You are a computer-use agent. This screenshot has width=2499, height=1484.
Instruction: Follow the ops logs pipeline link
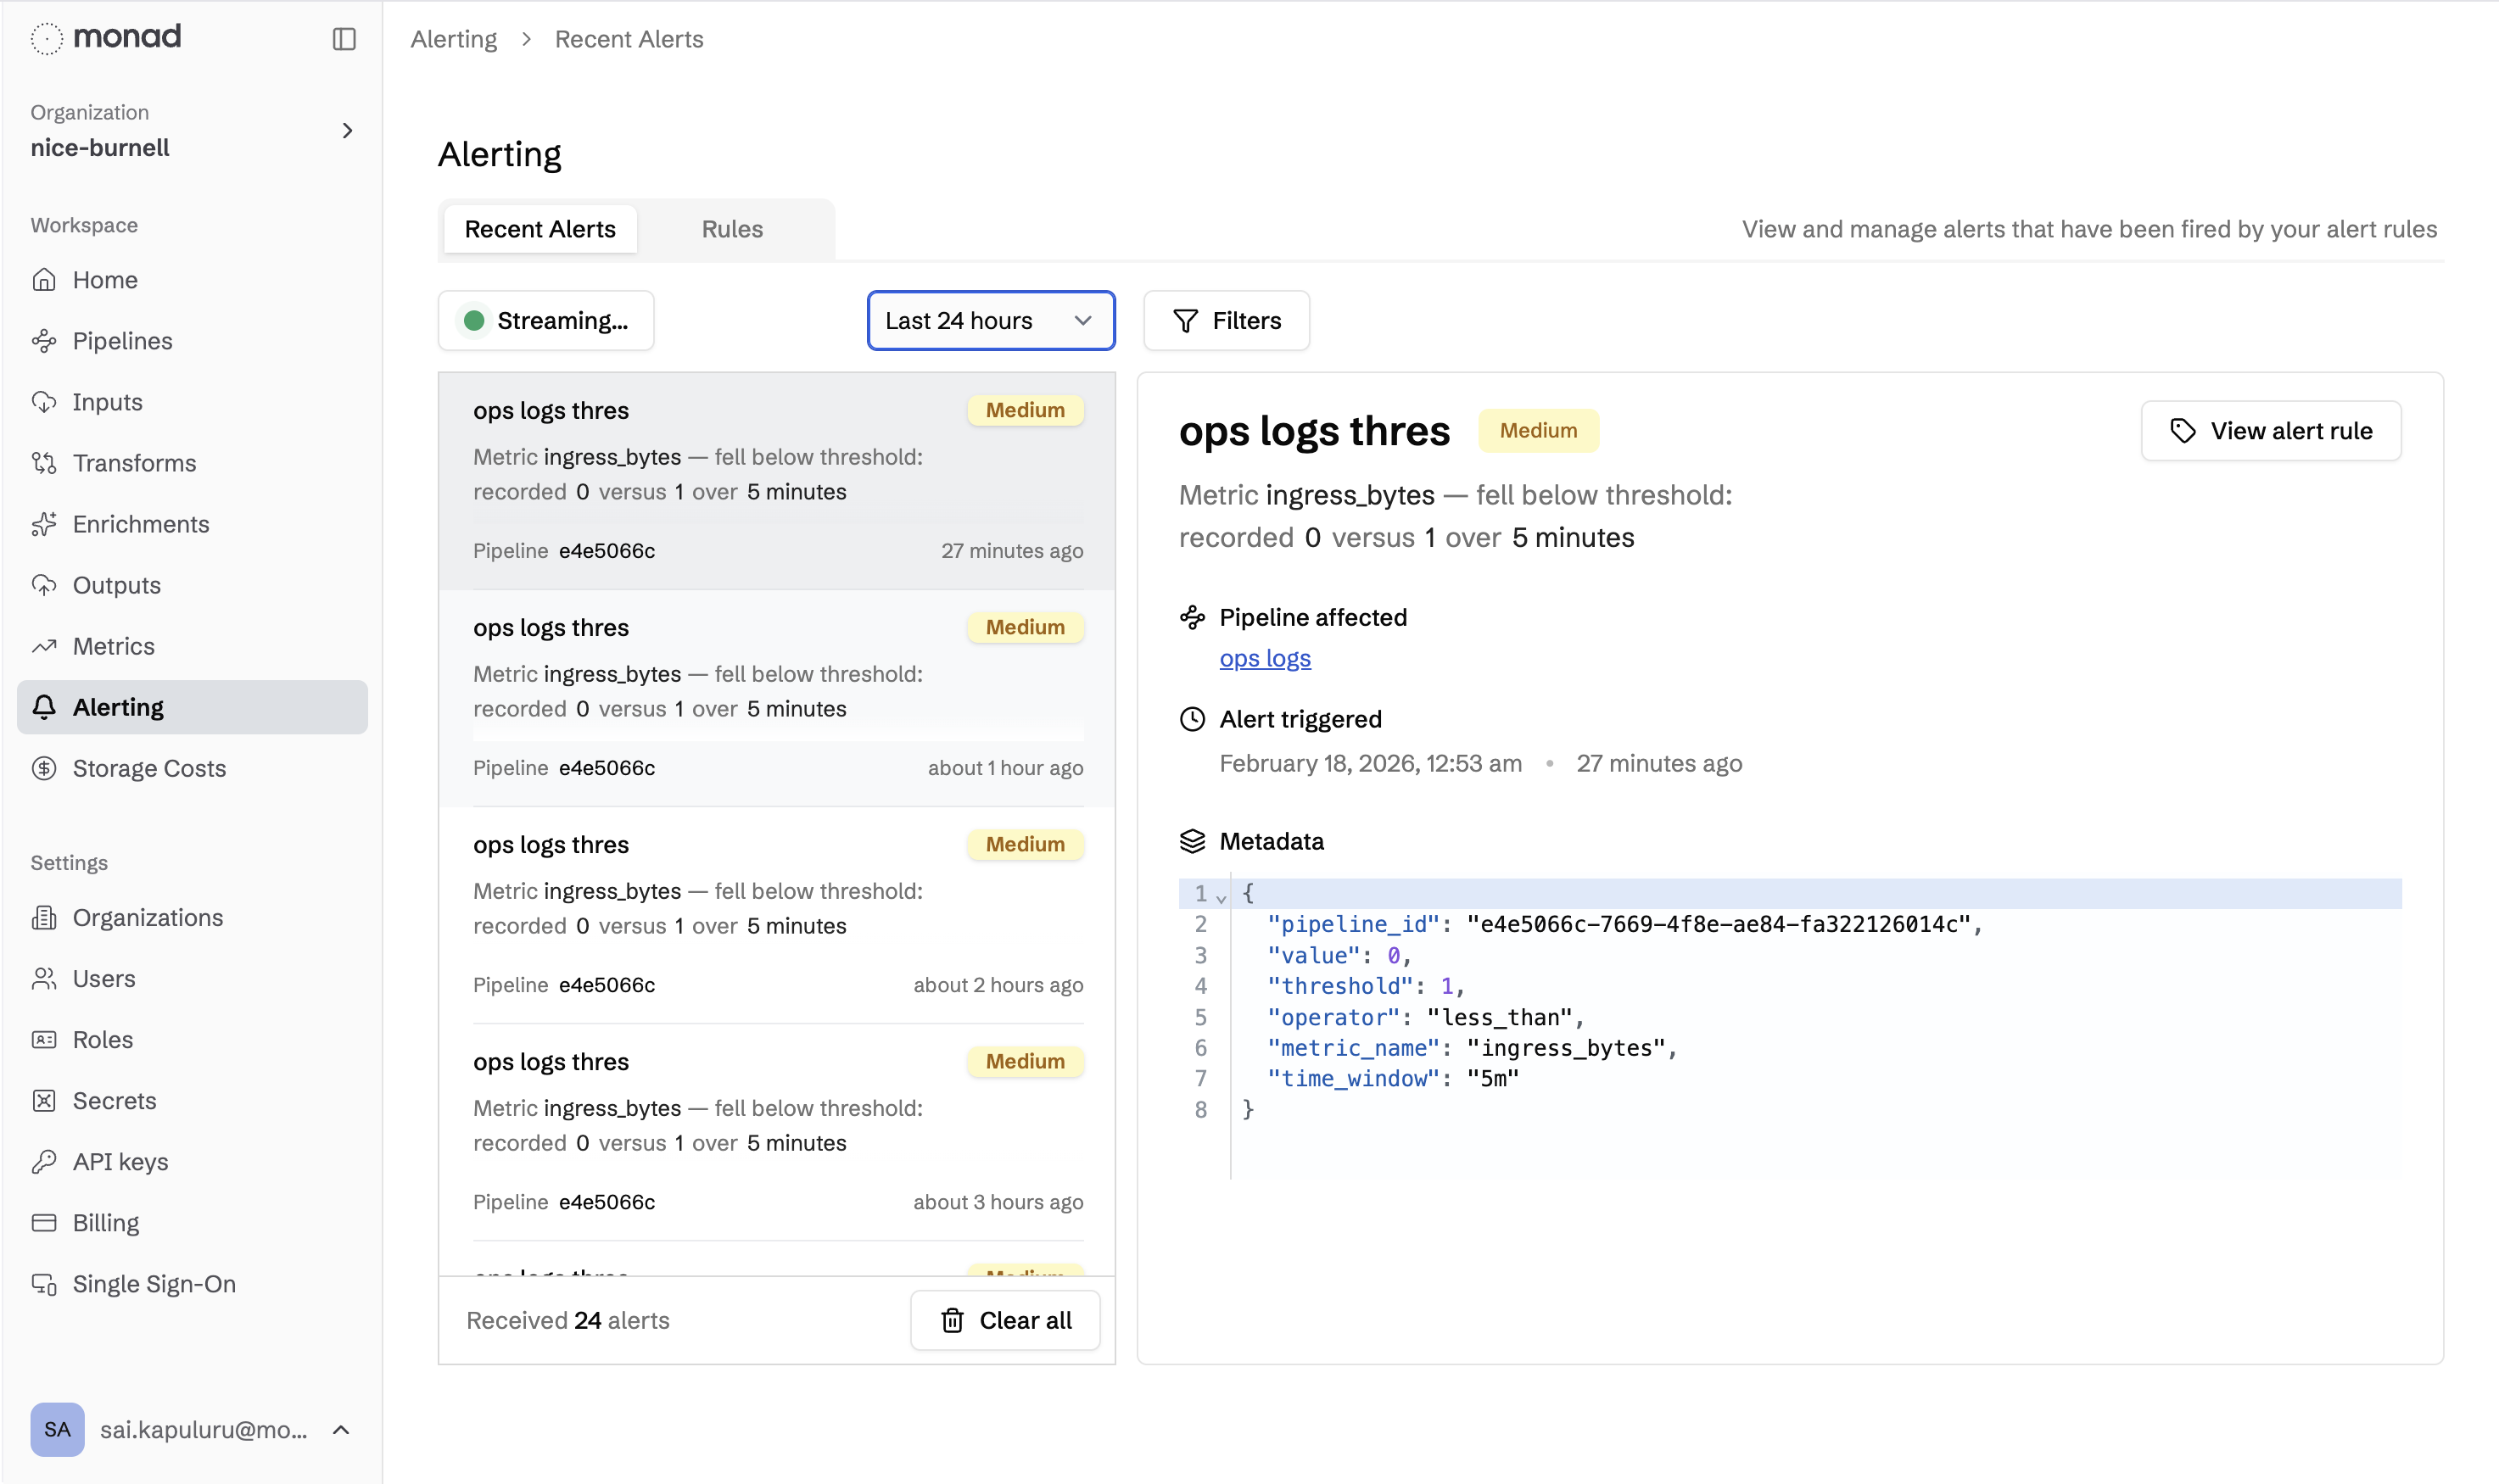[1264, 658]
